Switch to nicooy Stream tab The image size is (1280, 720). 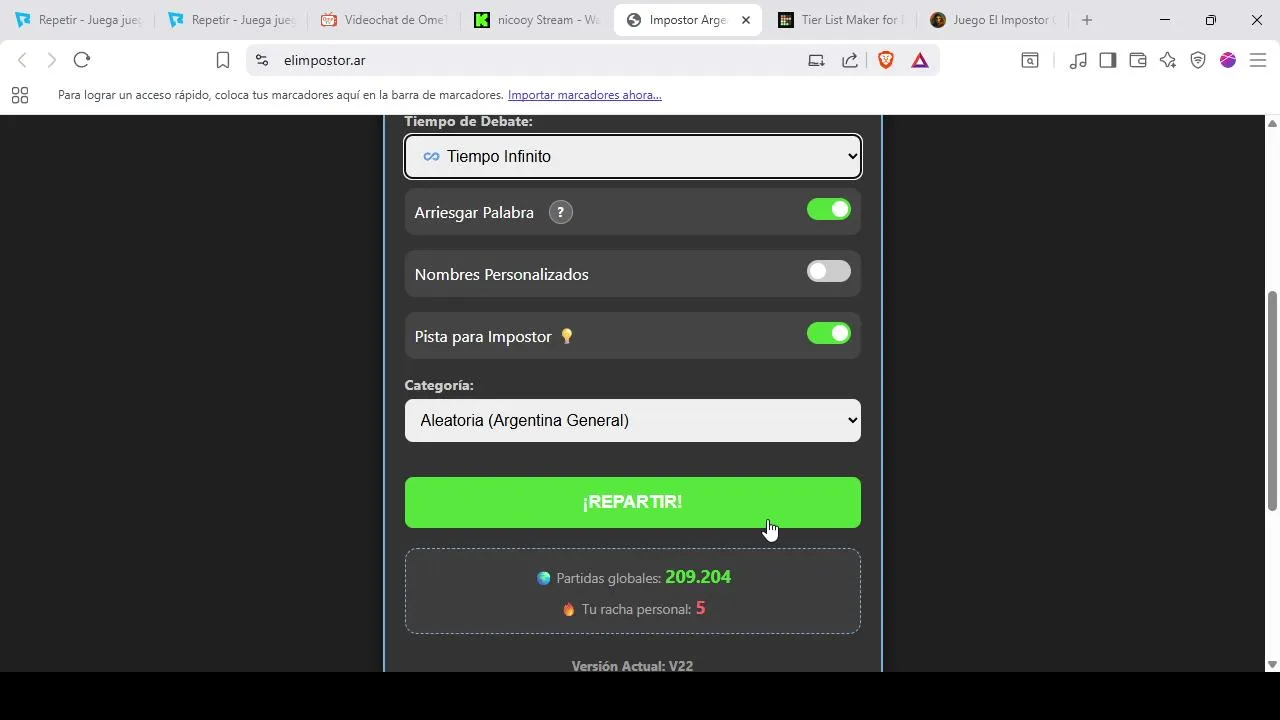tap(538, 20)
